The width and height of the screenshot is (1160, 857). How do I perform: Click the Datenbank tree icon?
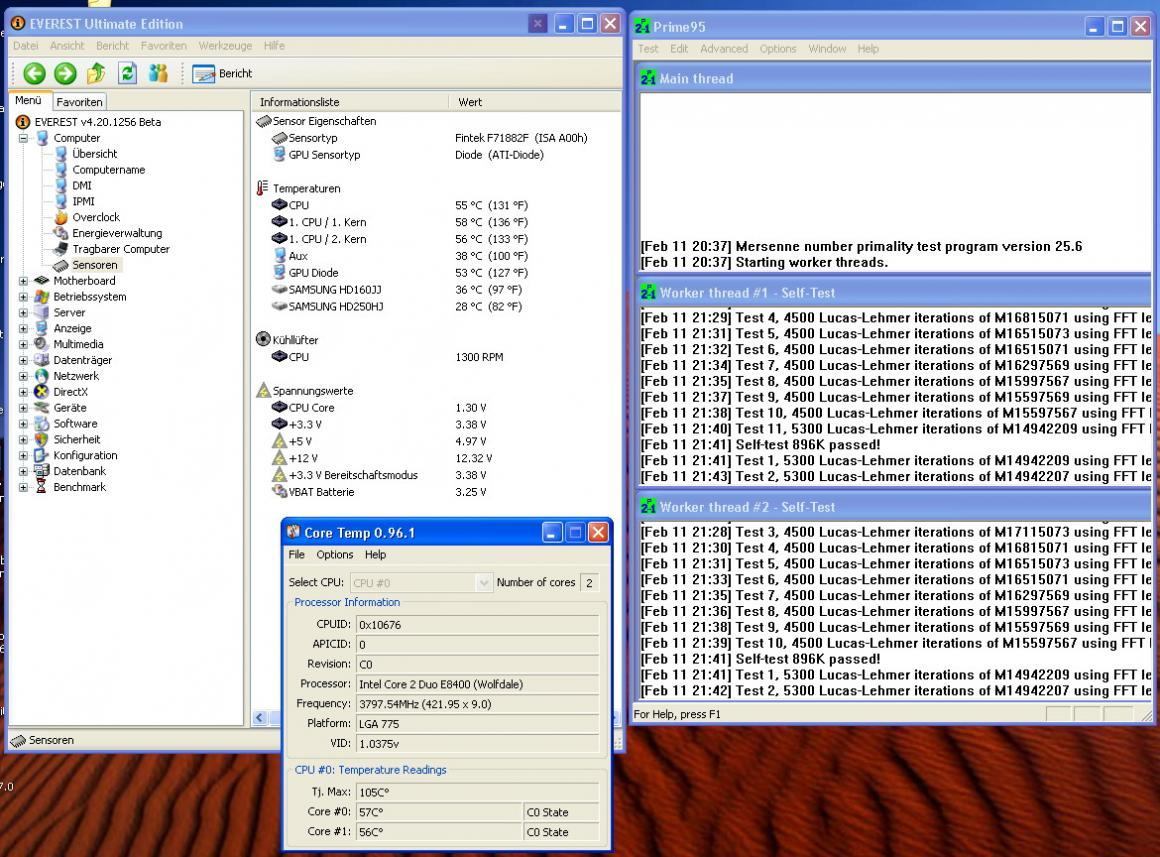click(41, 471)
